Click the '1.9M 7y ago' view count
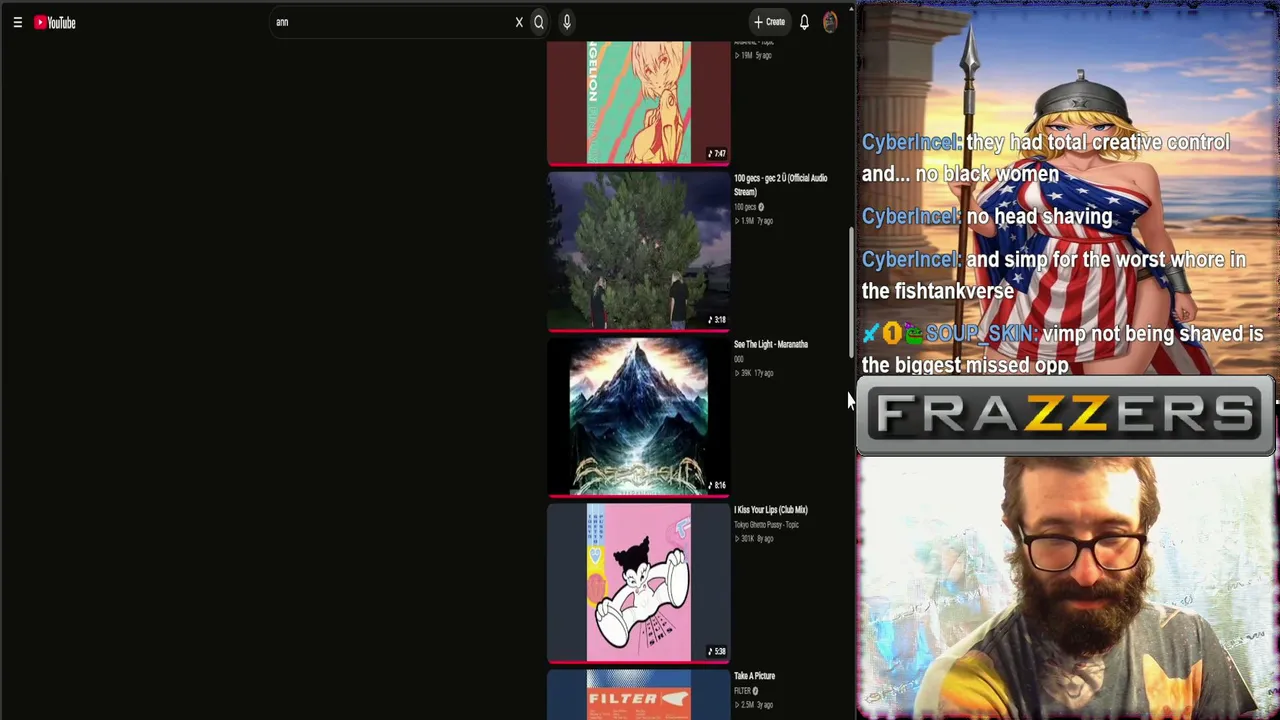The height and width of the screenshot is (720, 1280). pyautogui.click(x=755, y=221)
